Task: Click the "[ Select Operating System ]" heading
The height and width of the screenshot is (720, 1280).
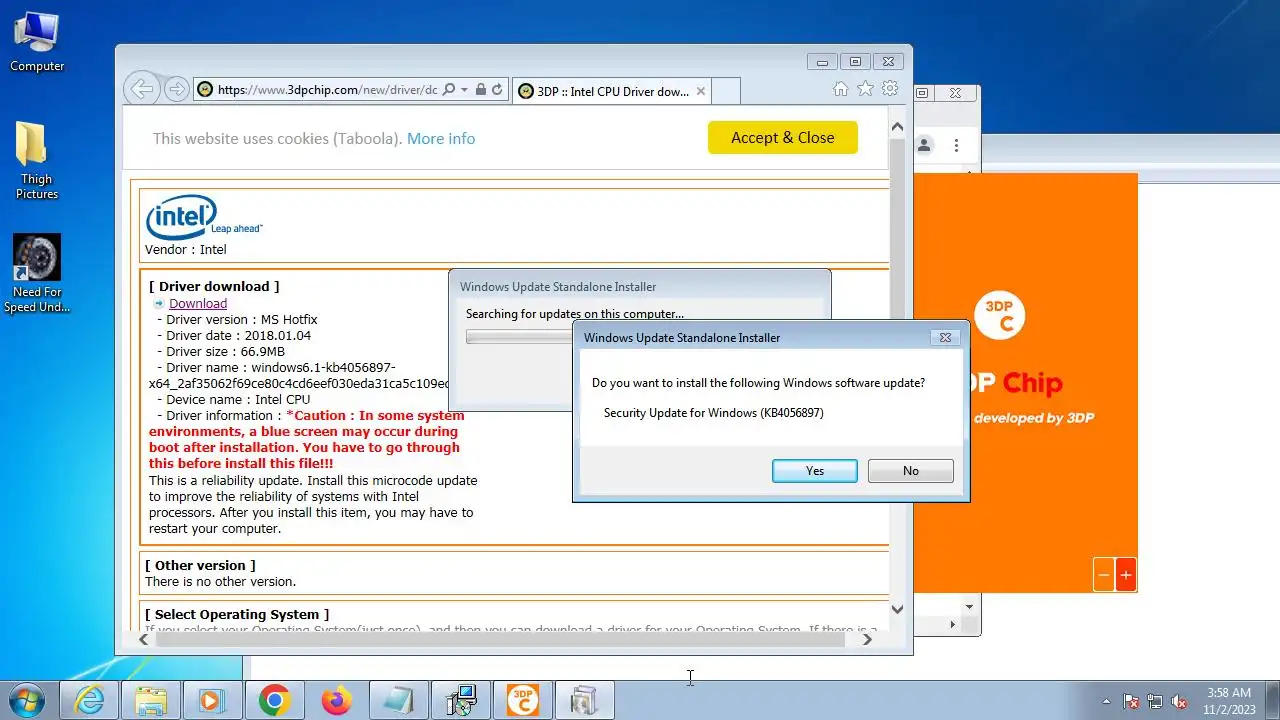Action: click(x=237, y=615)
